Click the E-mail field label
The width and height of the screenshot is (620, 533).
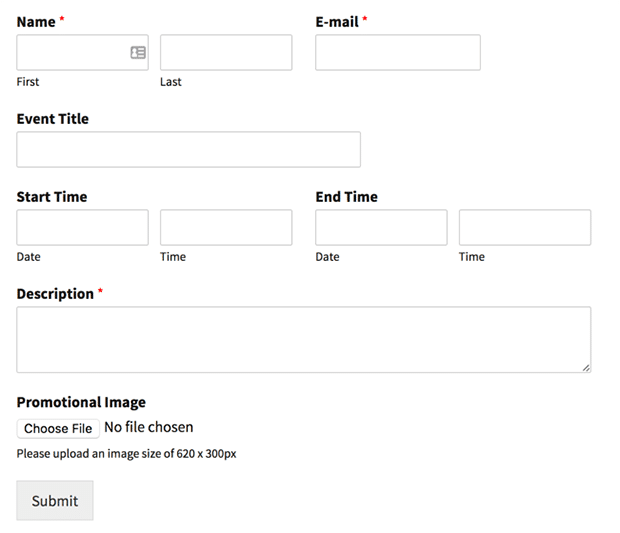point(337,22)
